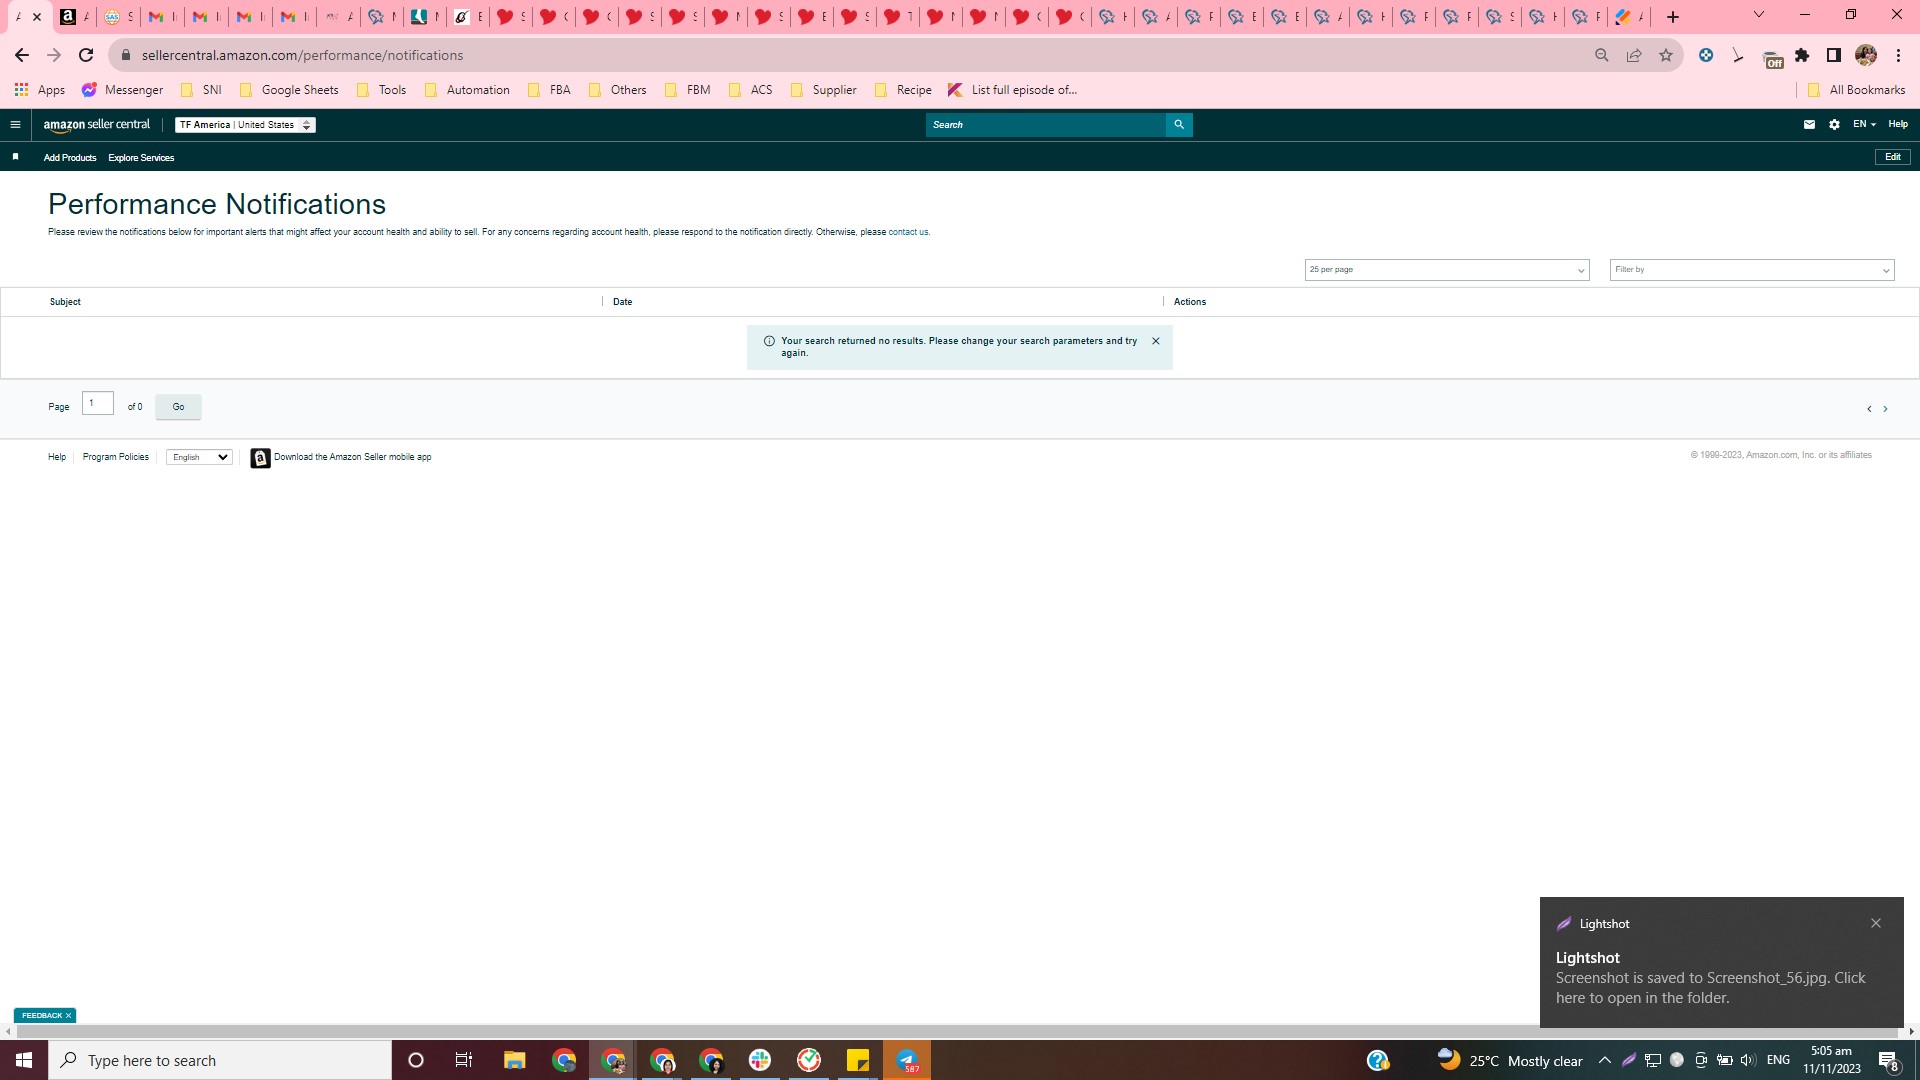
Task: Expand the Filter by dropdown
Action: point(1752,270)
